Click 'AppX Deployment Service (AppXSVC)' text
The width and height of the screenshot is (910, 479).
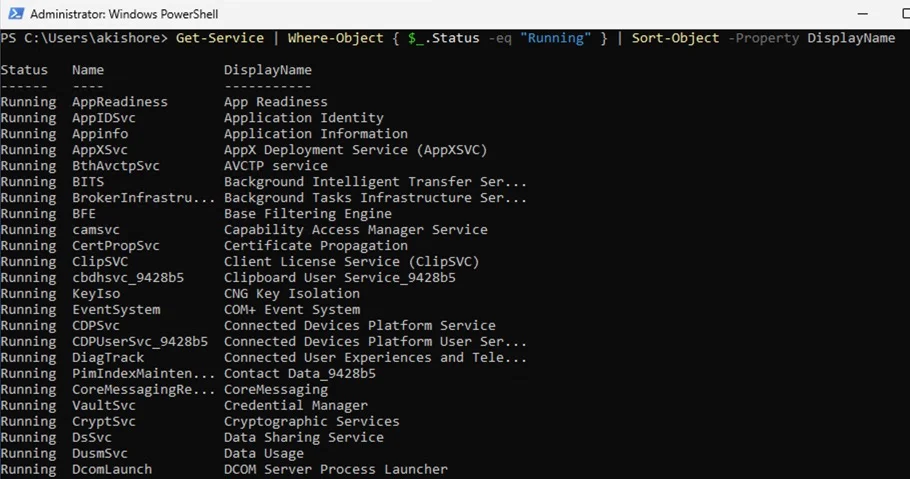356,150
